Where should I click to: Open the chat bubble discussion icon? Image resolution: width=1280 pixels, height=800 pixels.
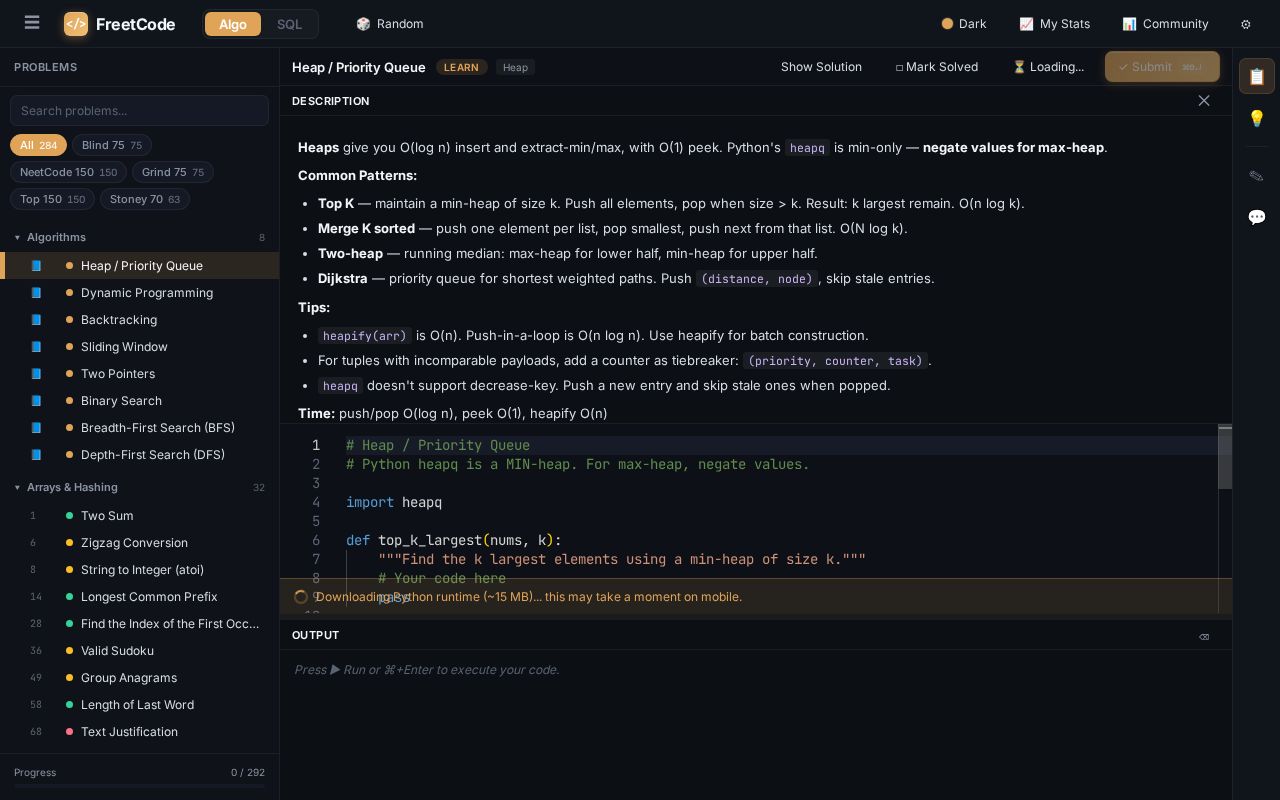click(x=1257, y=217)
